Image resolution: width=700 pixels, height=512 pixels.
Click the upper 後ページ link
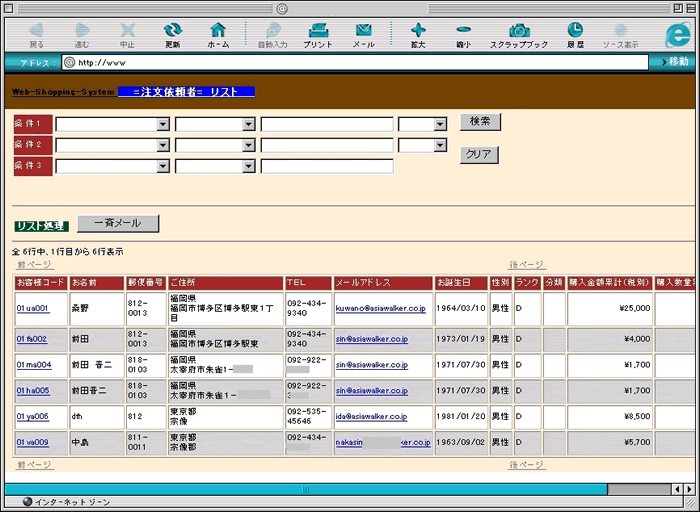tap(526, 265)
